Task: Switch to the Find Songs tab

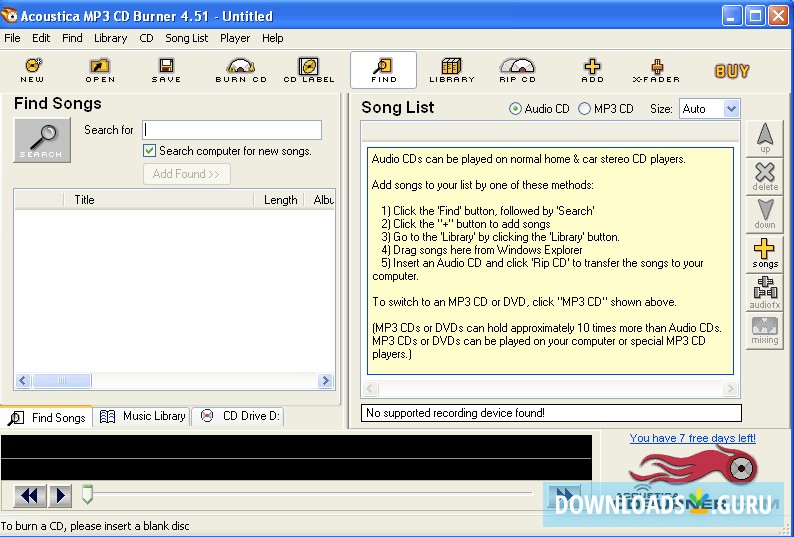Action: 47,417
